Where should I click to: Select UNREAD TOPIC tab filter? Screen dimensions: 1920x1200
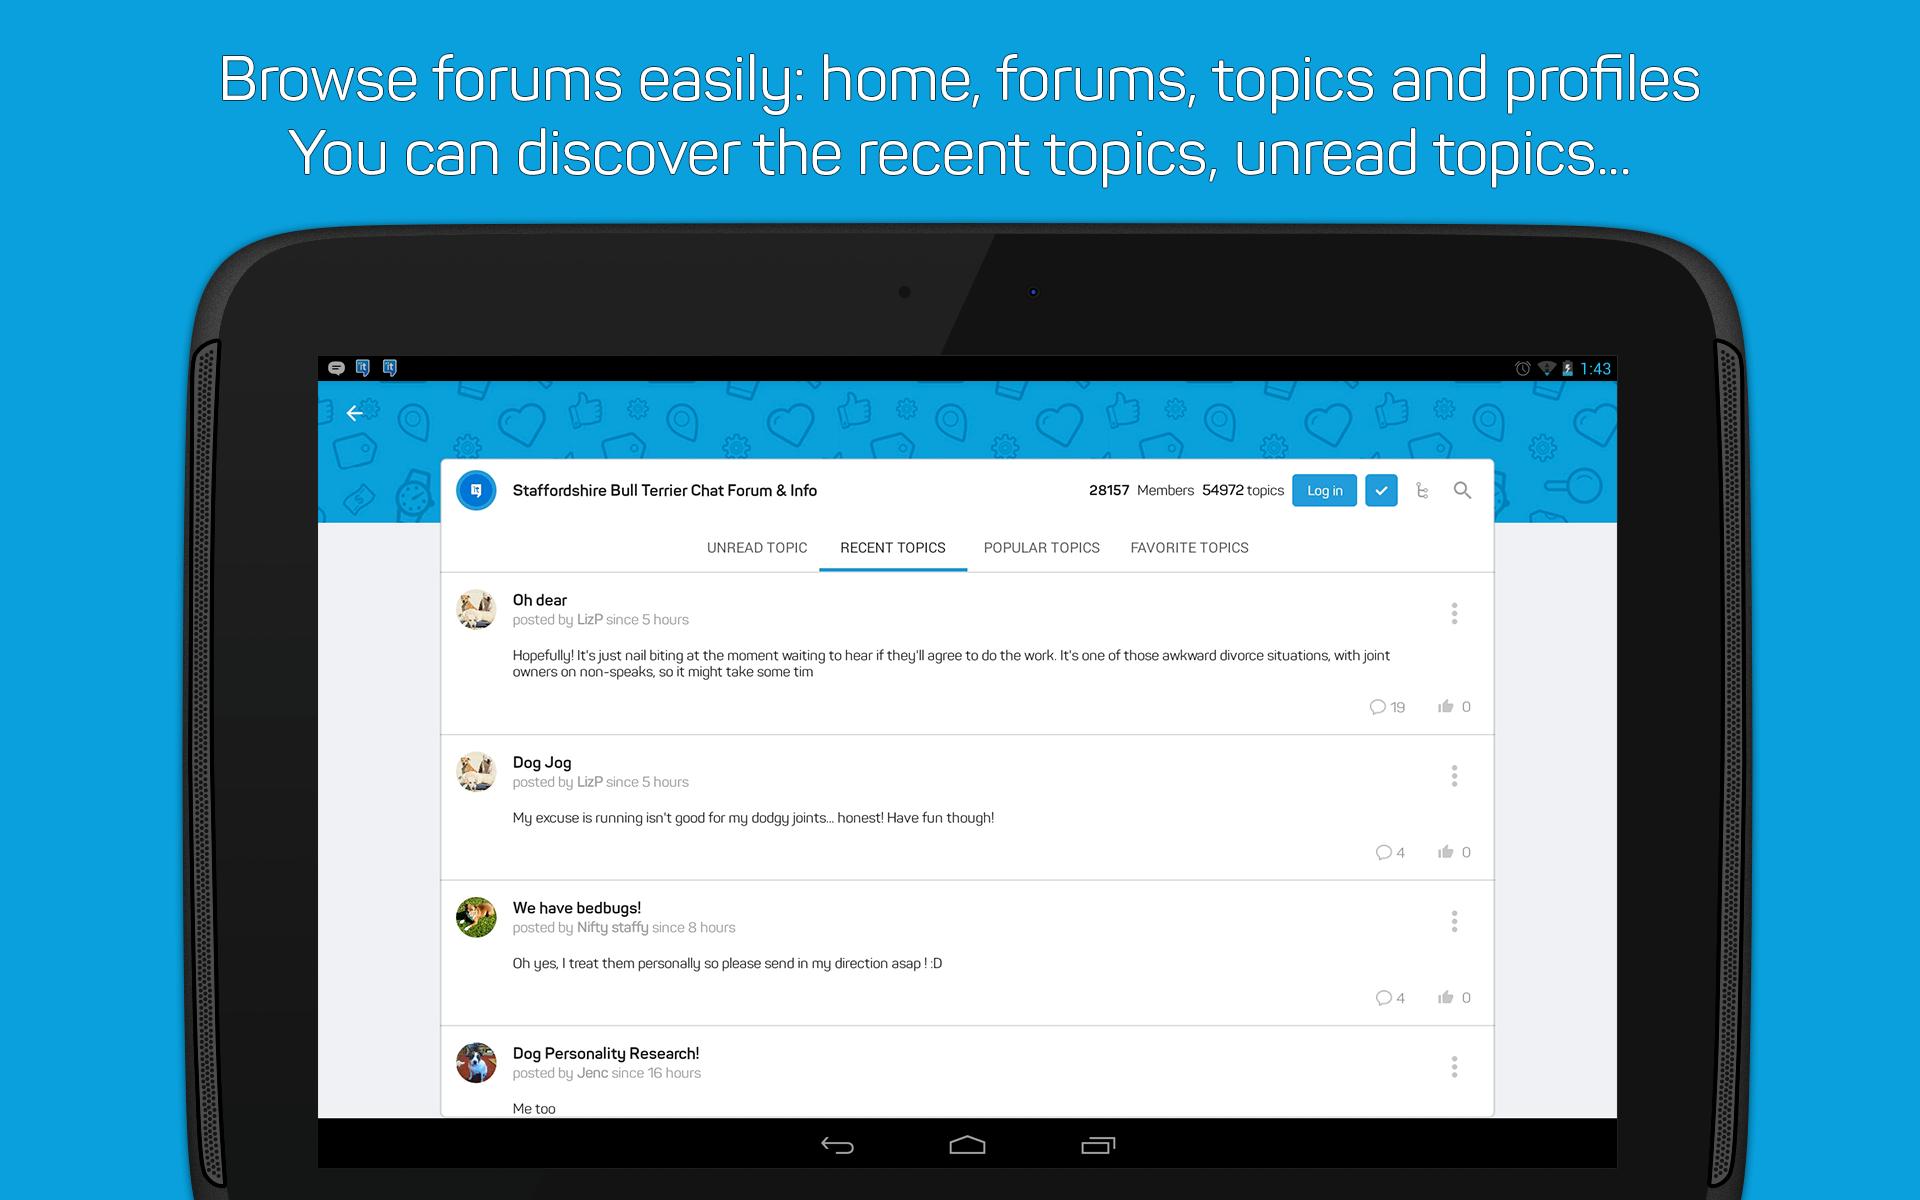pyautogui.click(x=756, y=545)
